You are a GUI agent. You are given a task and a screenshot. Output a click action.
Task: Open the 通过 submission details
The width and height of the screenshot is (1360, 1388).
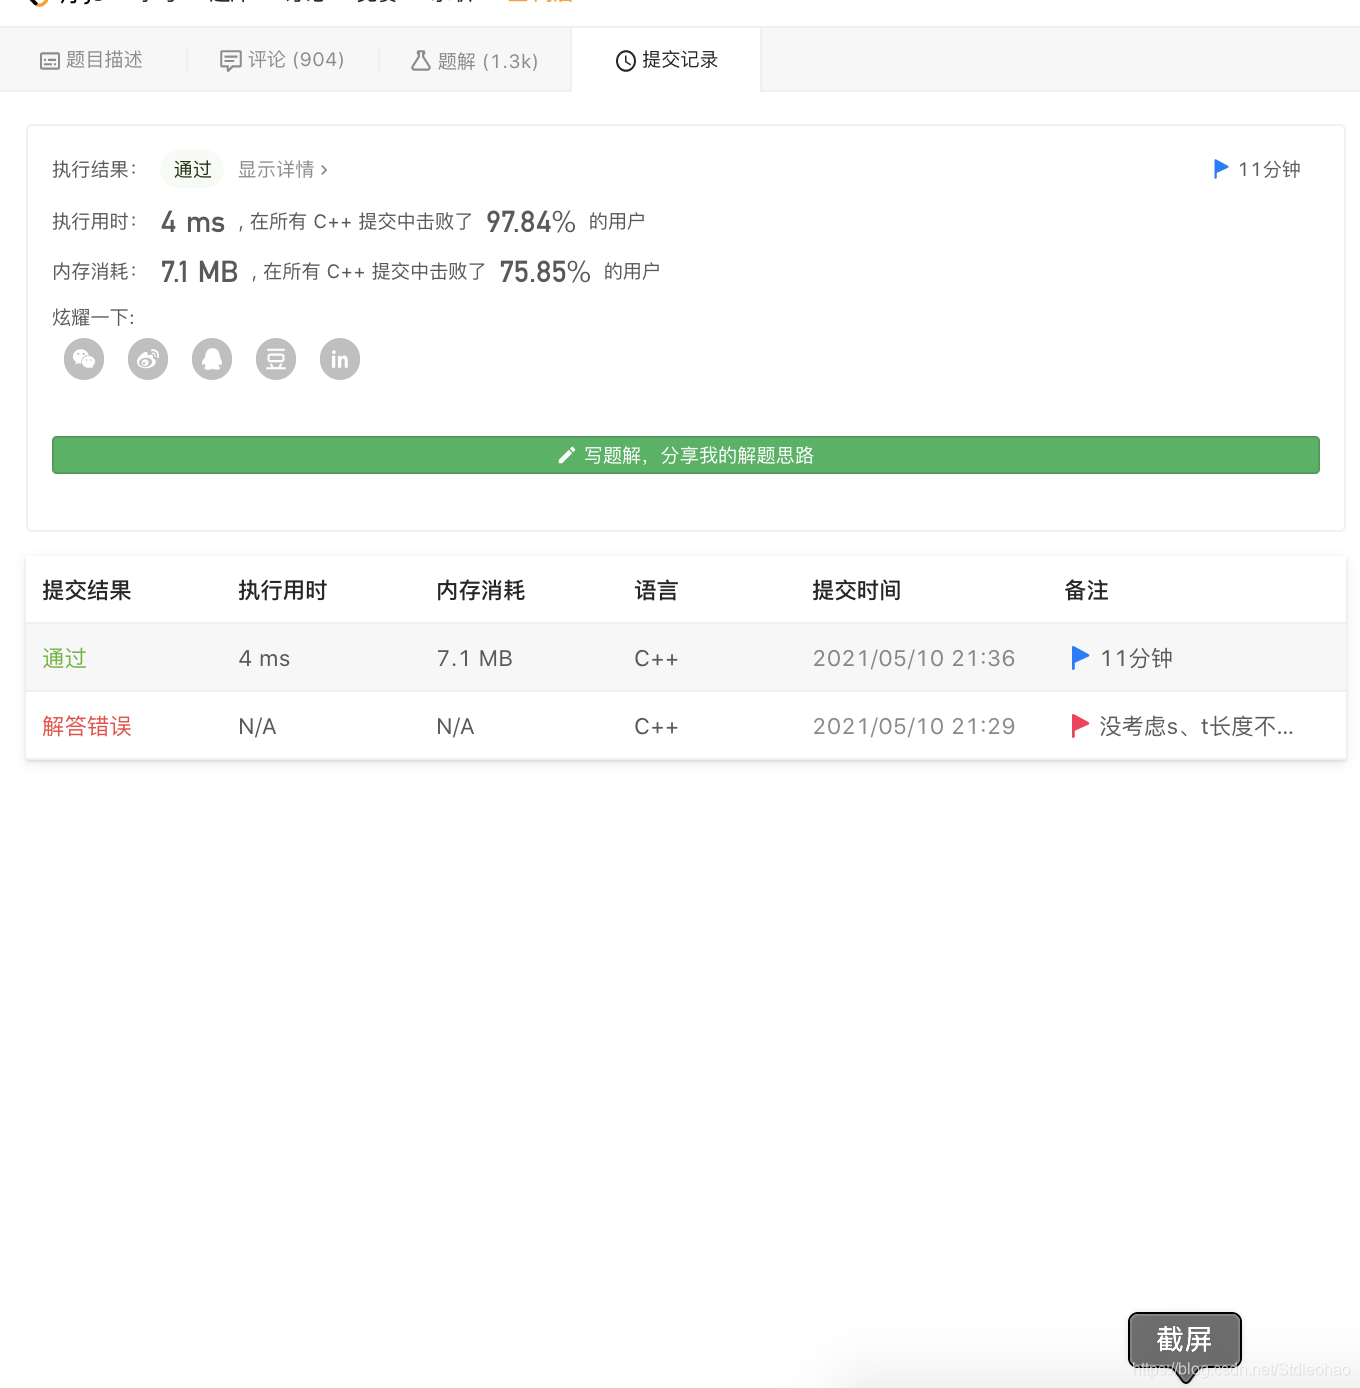pos(64,657)
